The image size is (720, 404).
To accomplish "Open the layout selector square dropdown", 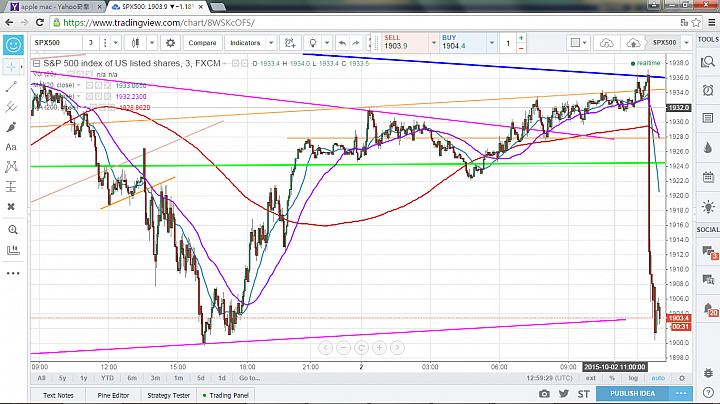I will point(578,43).
